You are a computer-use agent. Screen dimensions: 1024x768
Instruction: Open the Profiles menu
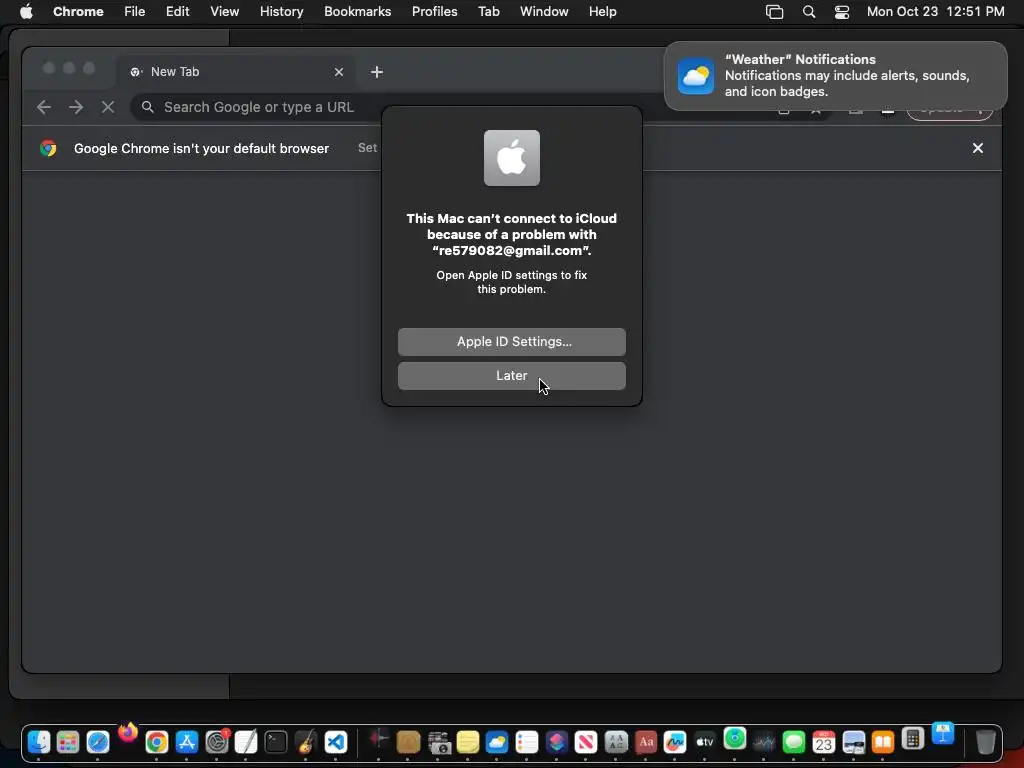434,12
